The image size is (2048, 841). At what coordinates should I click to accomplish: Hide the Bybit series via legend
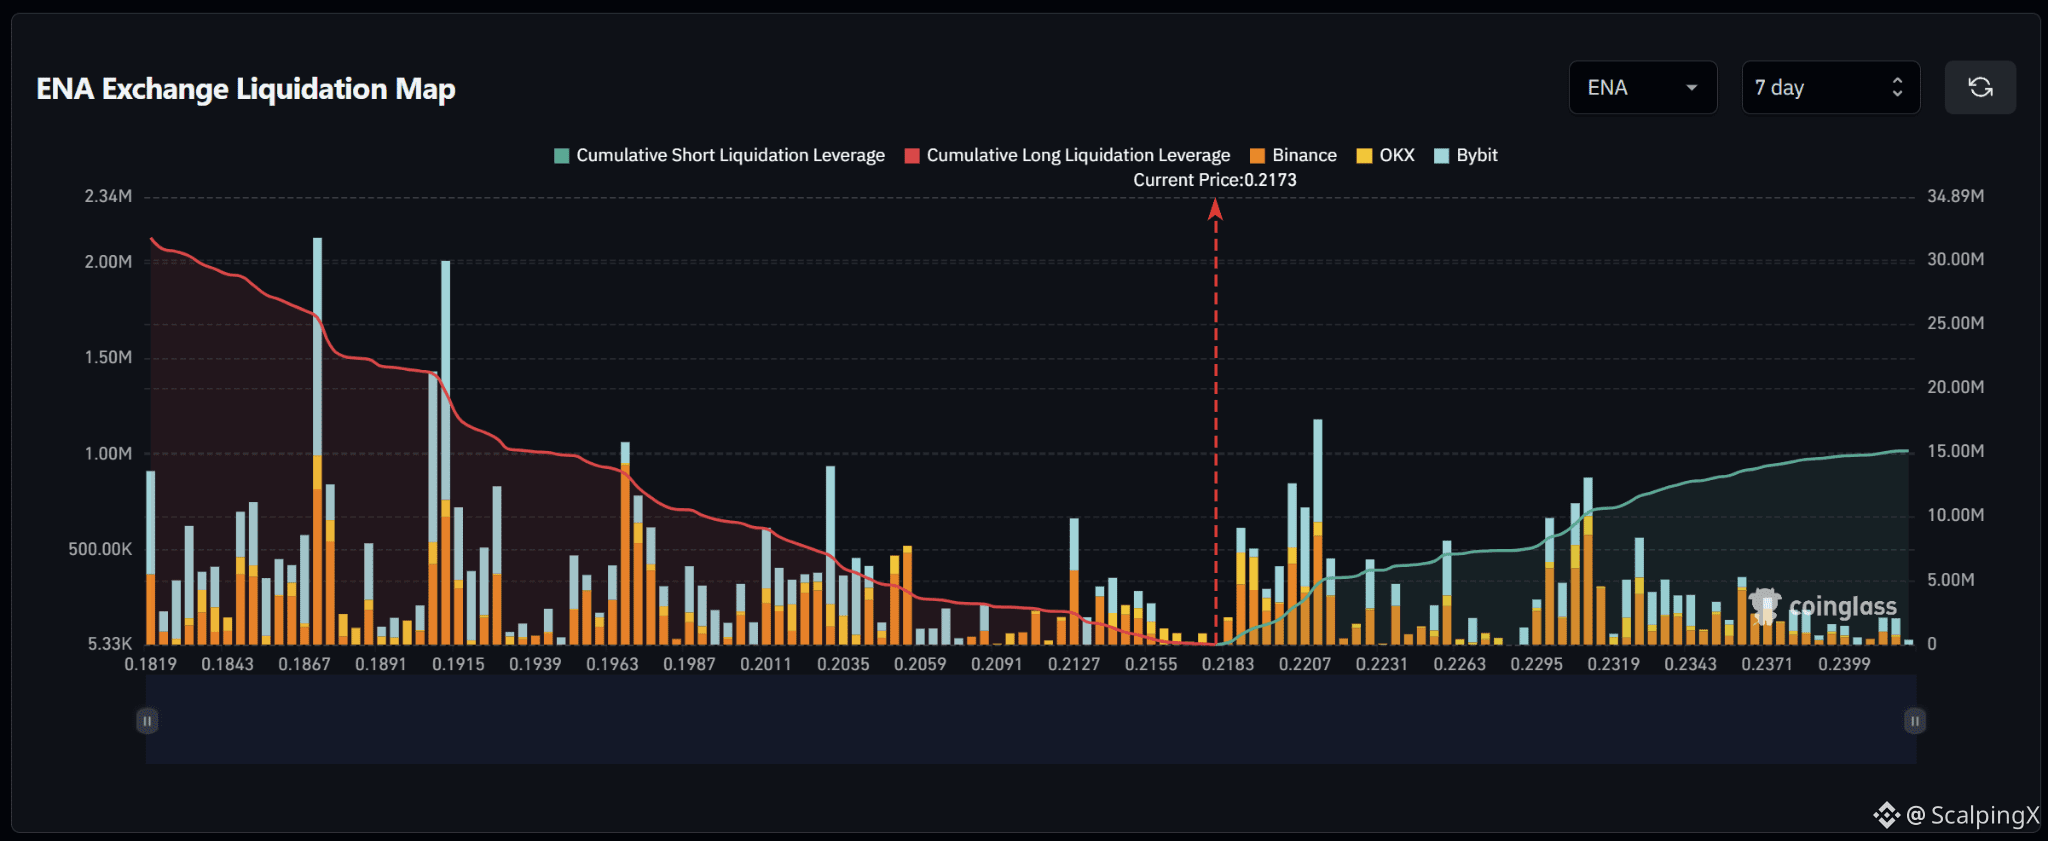[x=1465, y=155]
